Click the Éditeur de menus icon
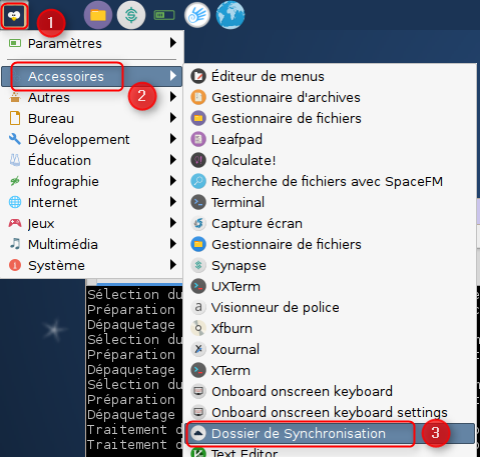The height and width of the screenshot is (457, 480). pos(198,76)
